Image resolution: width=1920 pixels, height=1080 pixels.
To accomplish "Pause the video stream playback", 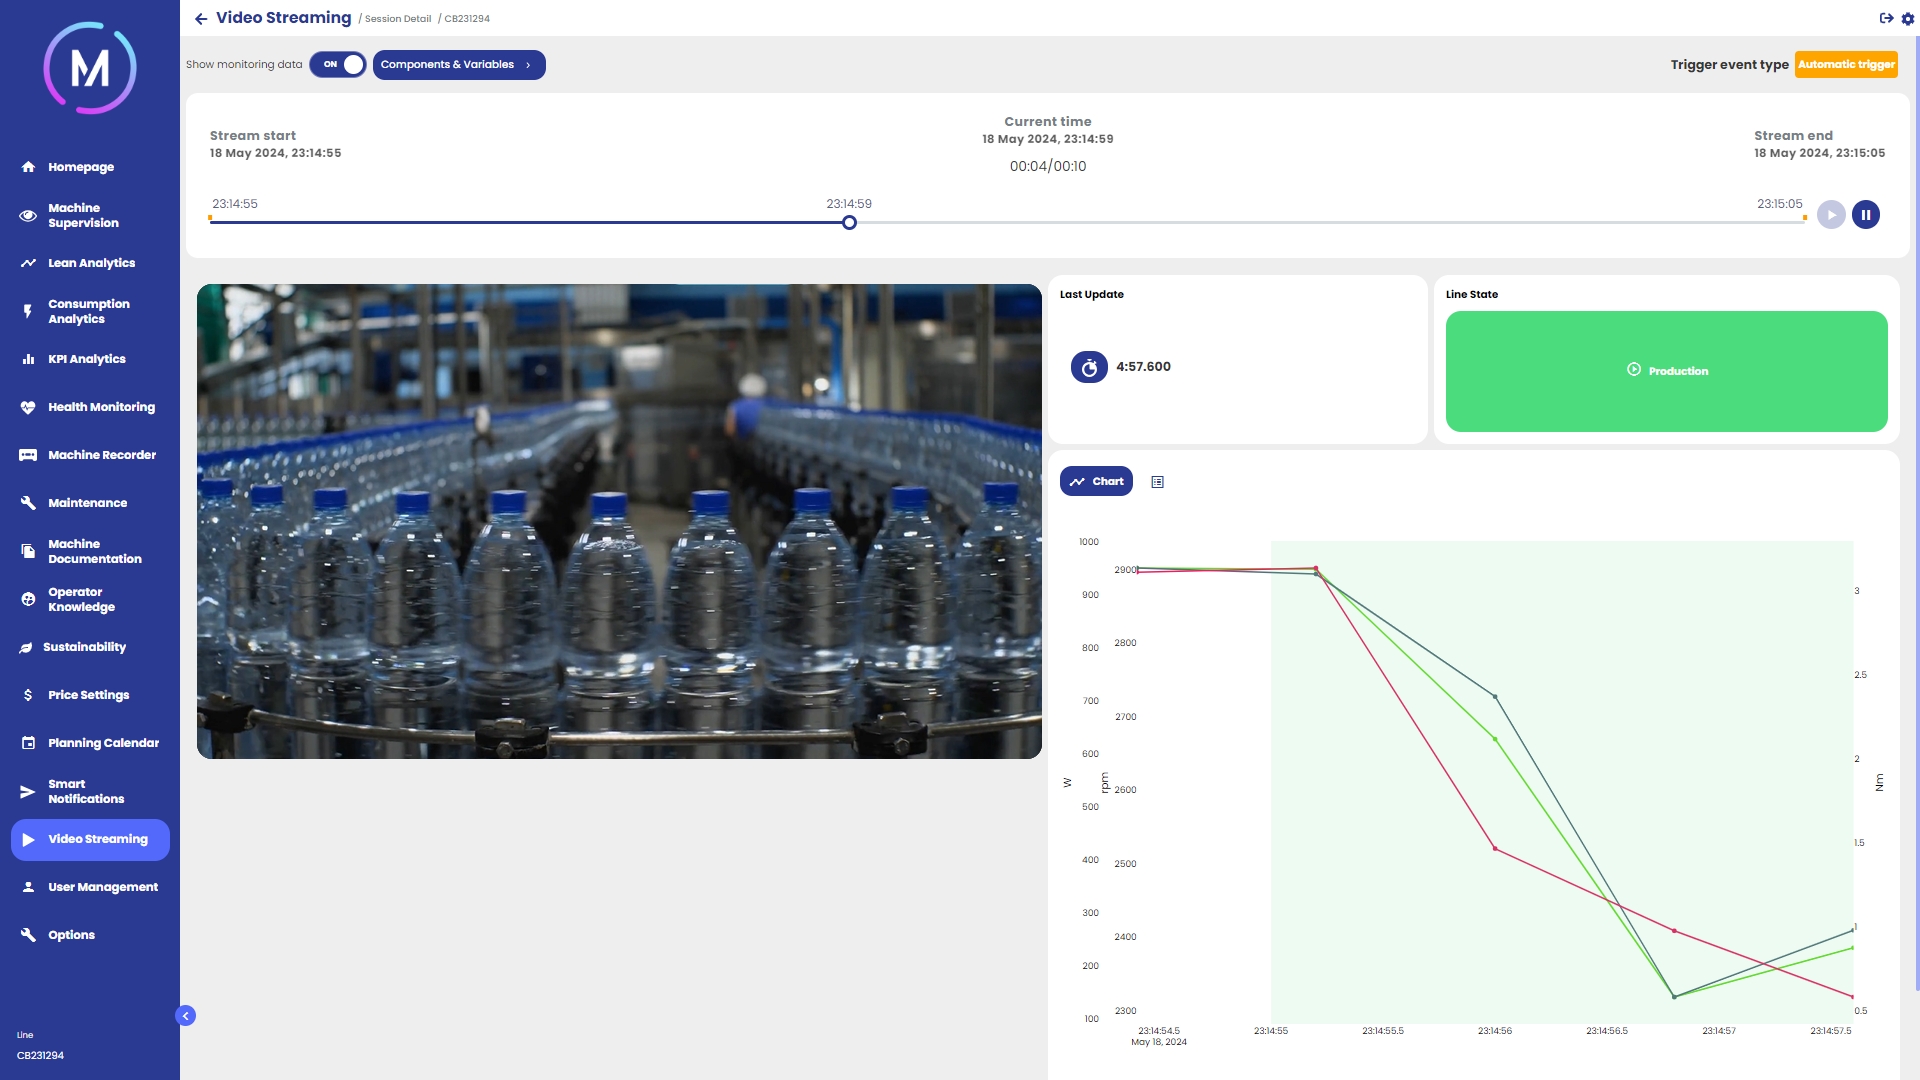I will click(1865, 215).
